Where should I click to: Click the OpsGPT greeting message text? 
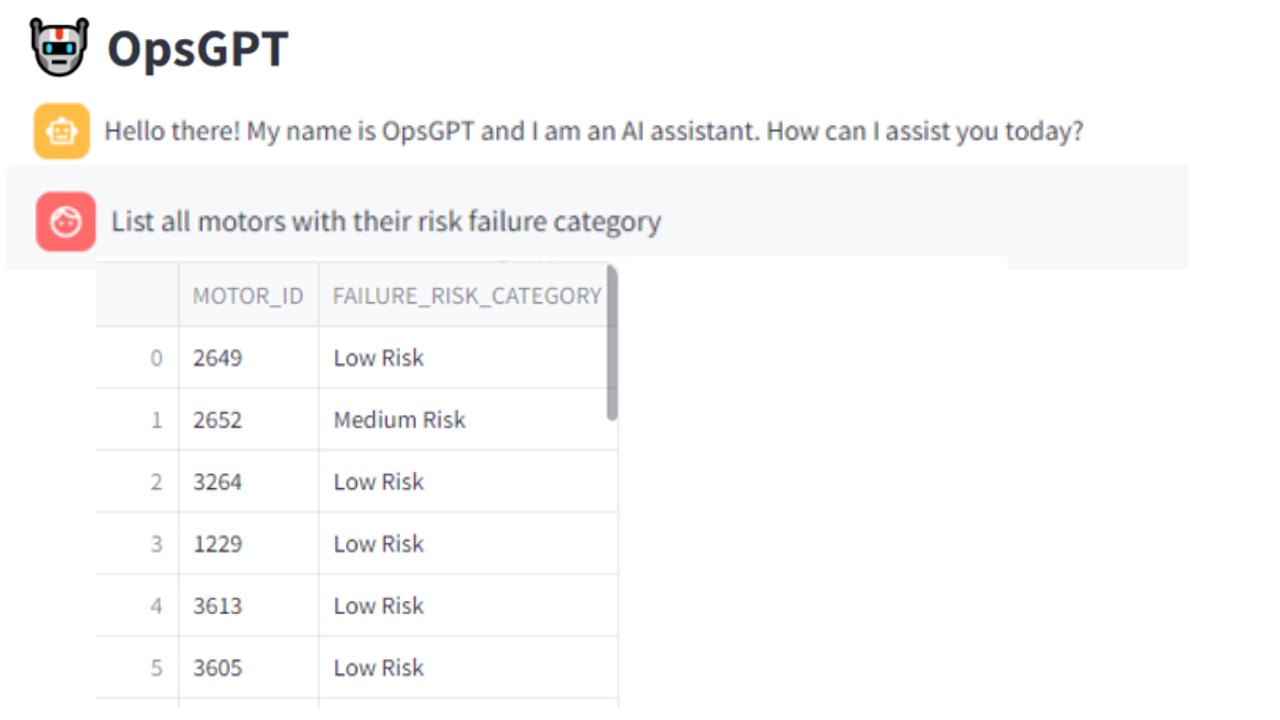(594, 131)
